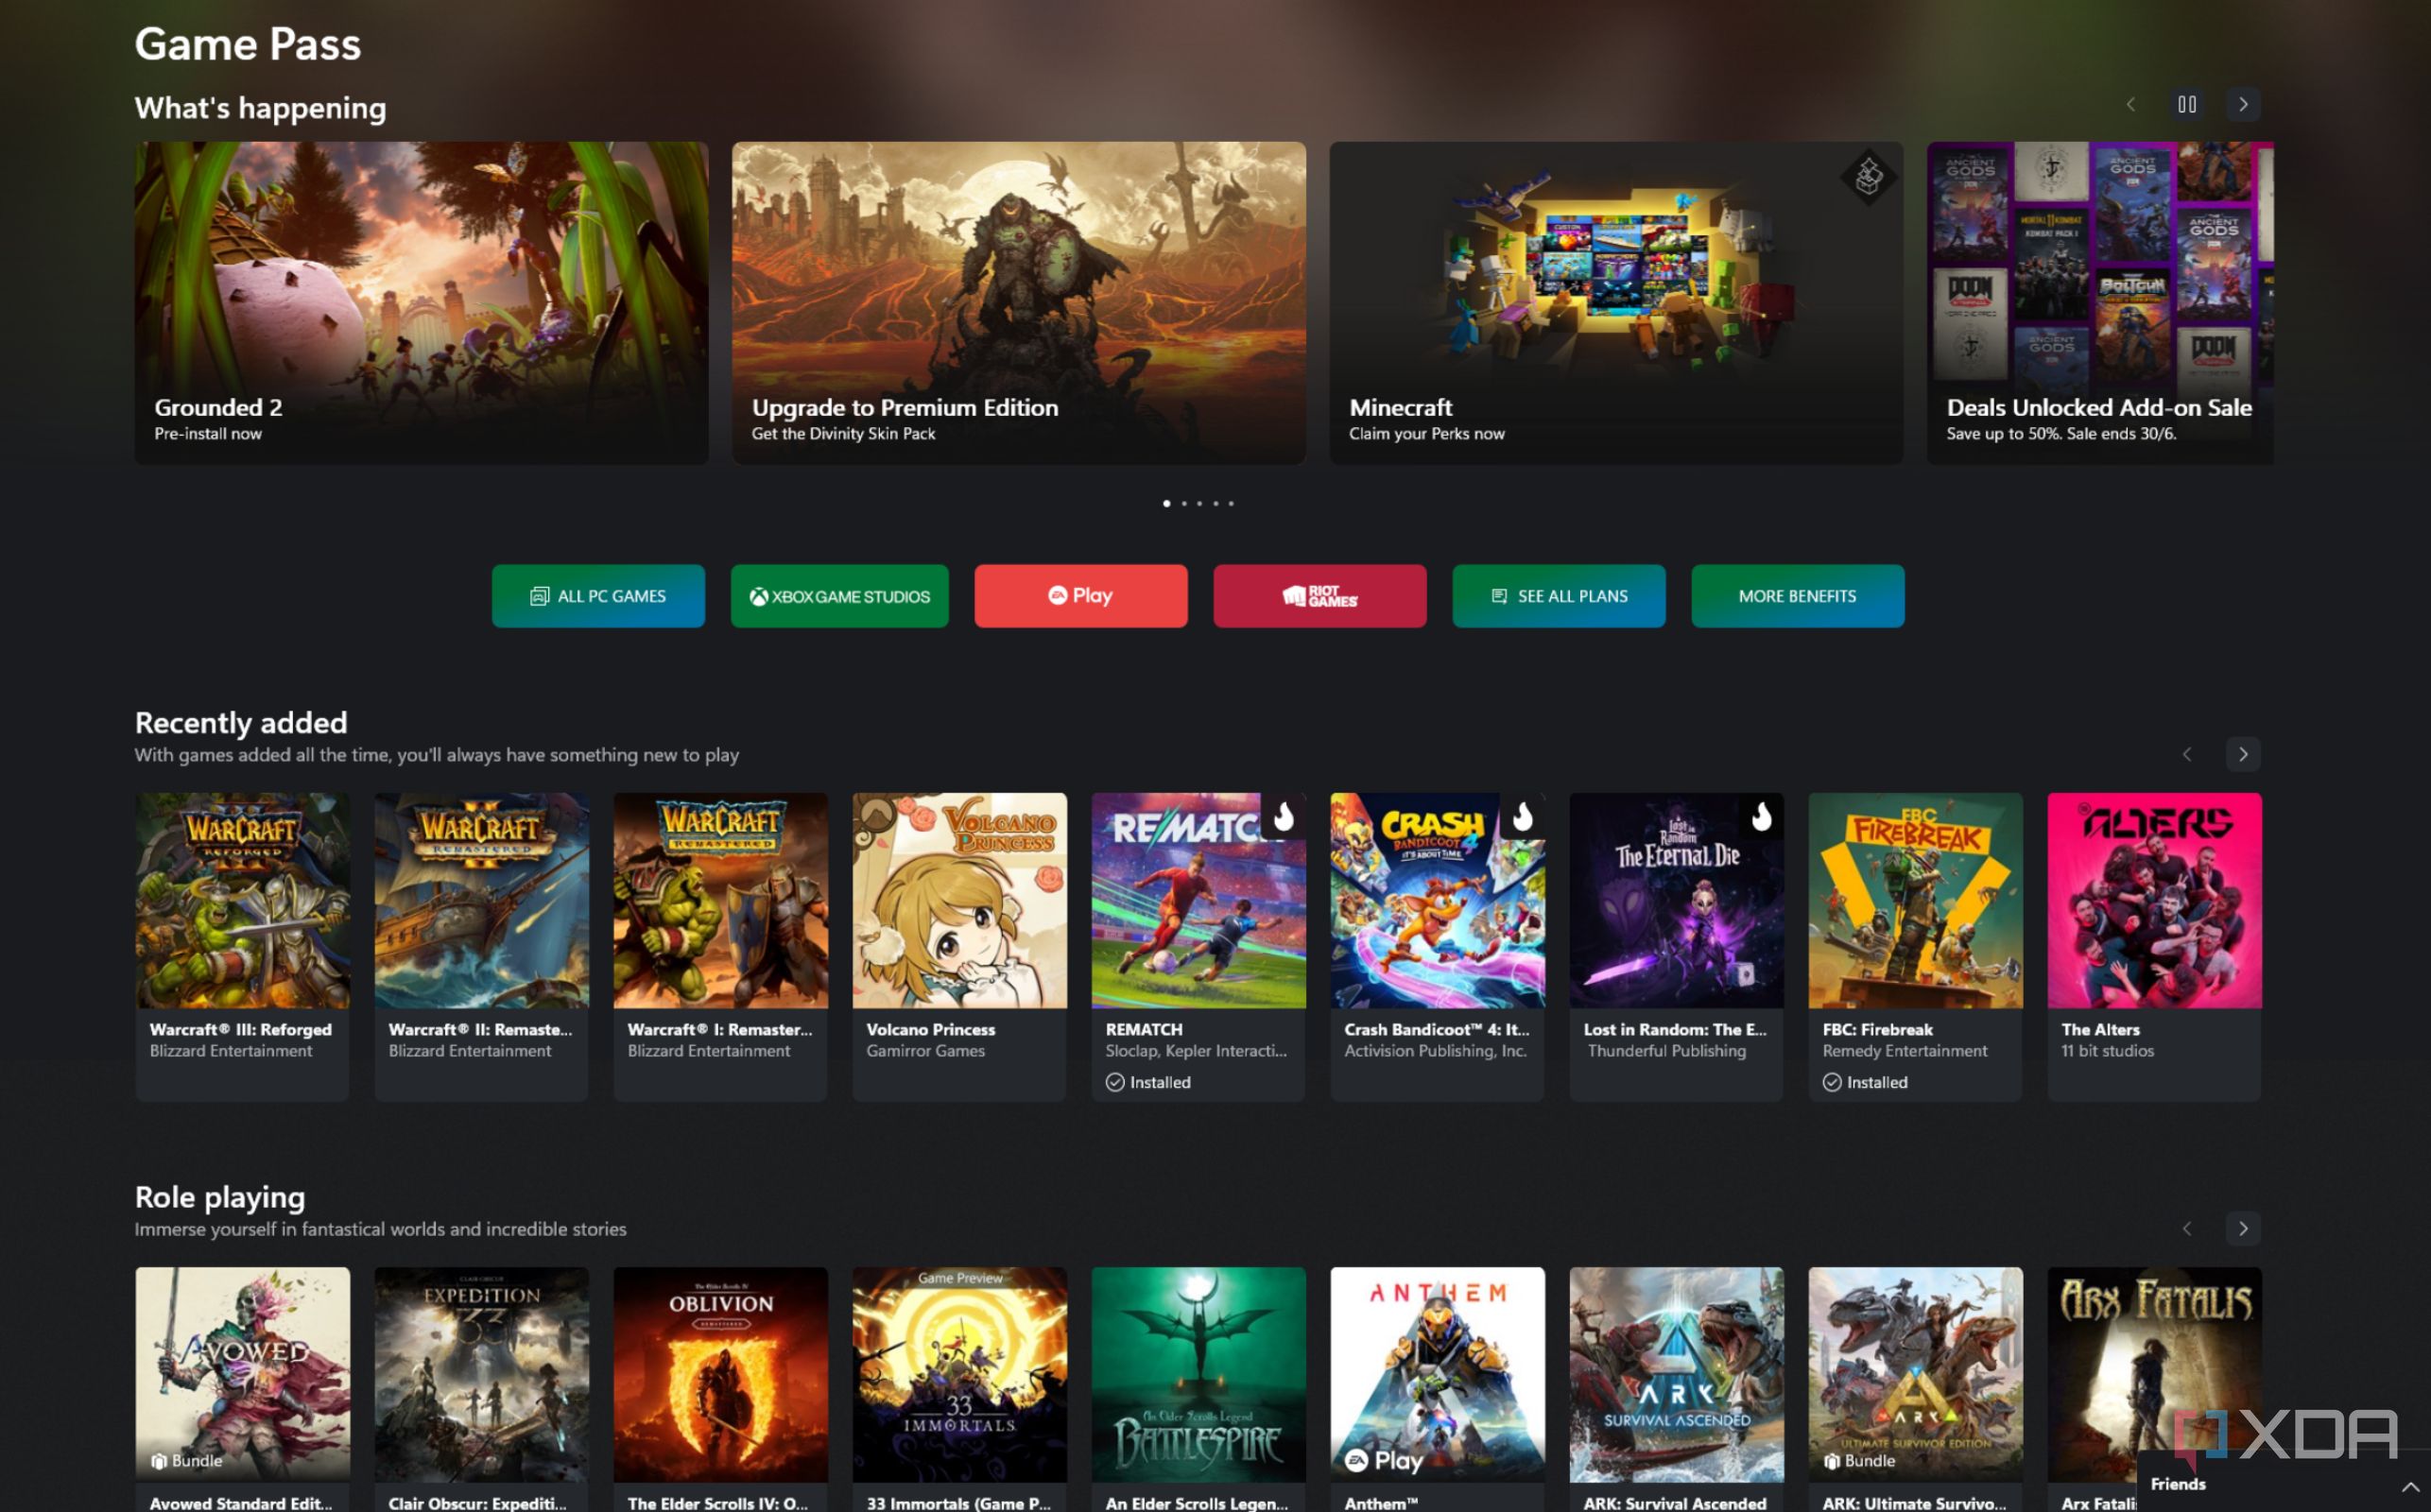Select the last carousel page dot
This screenshot has height=1512, width=2431.
click(1231, 503)
